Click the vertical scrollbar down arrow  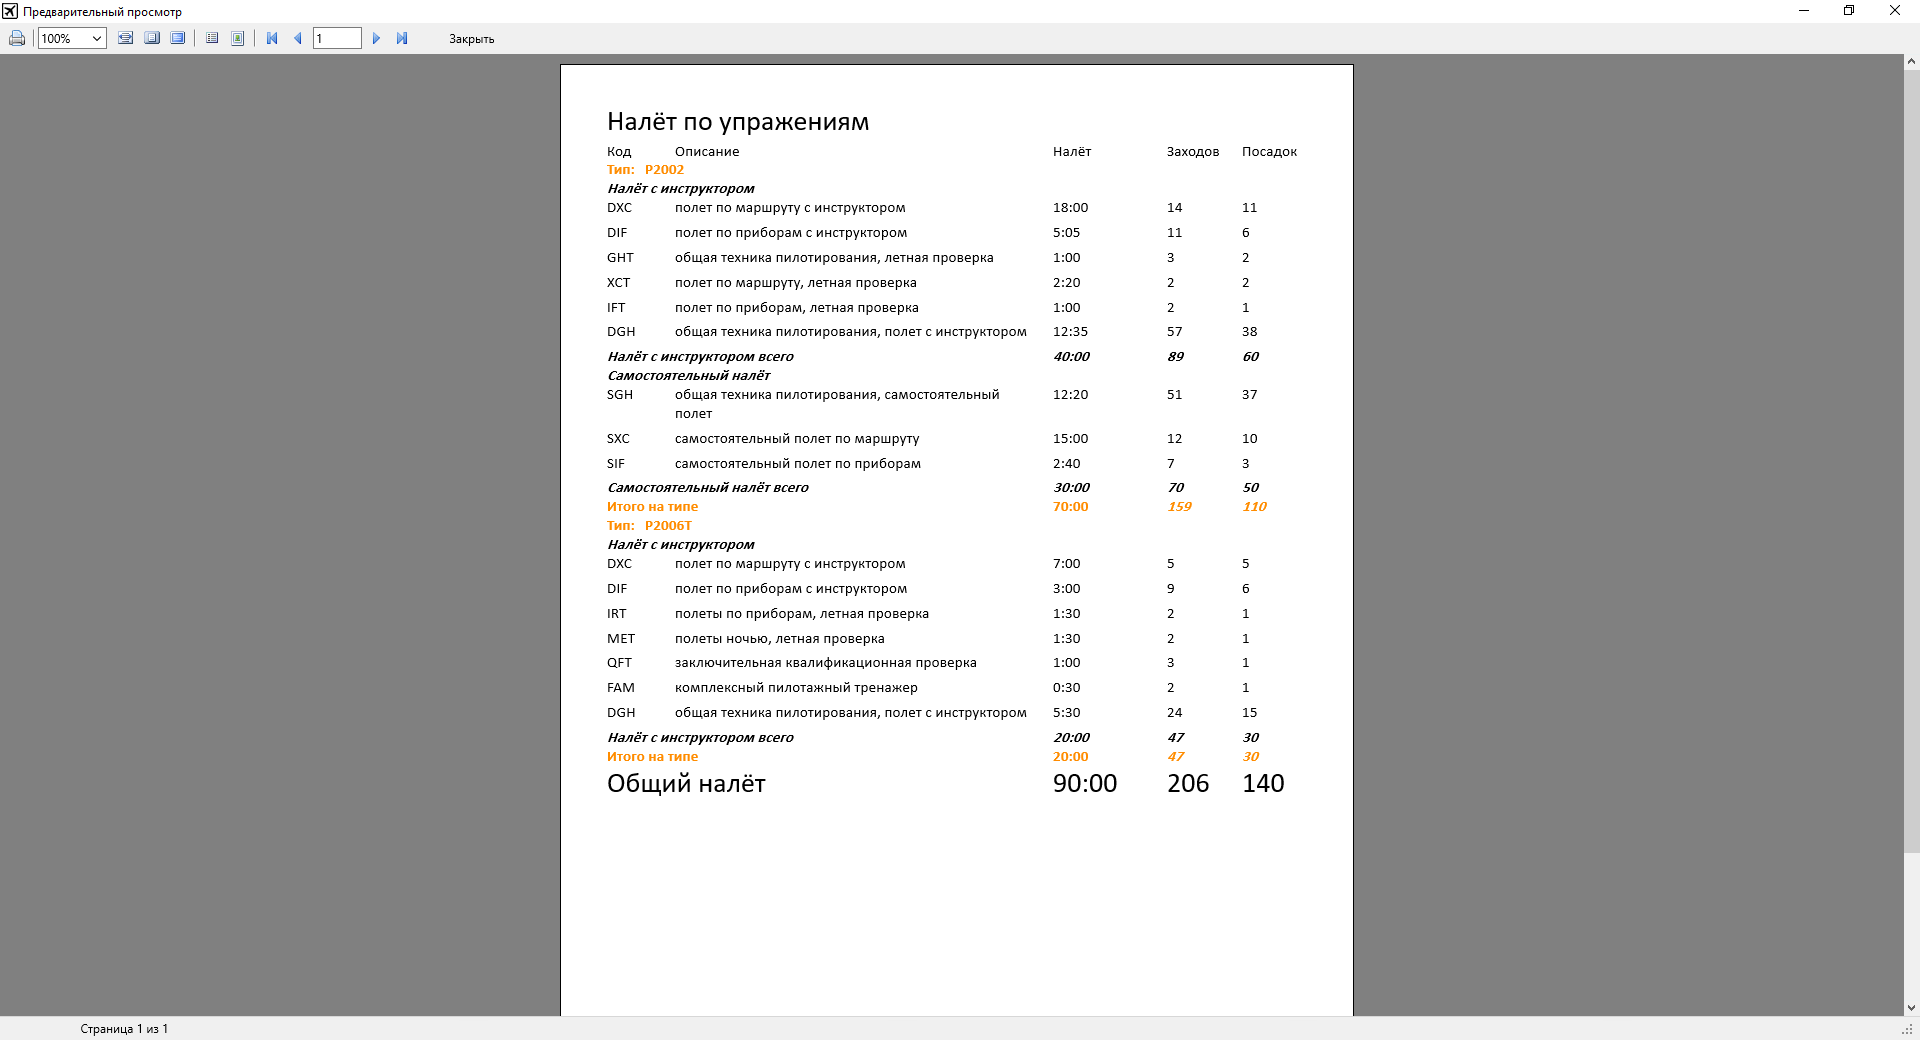coord(1911,1008)
